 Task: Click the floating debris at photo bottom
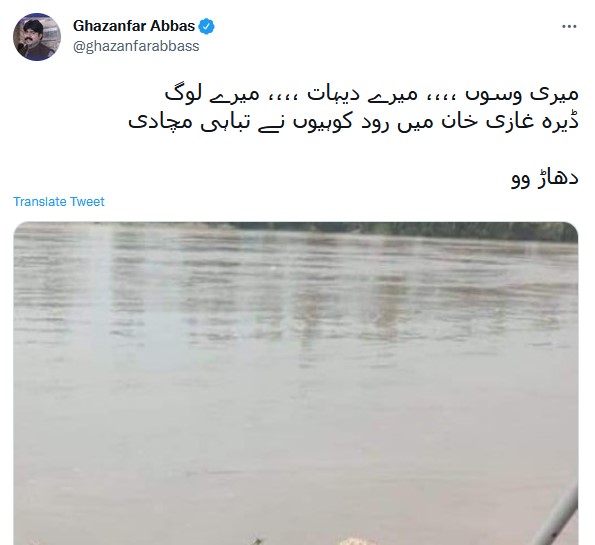(351, 541)
